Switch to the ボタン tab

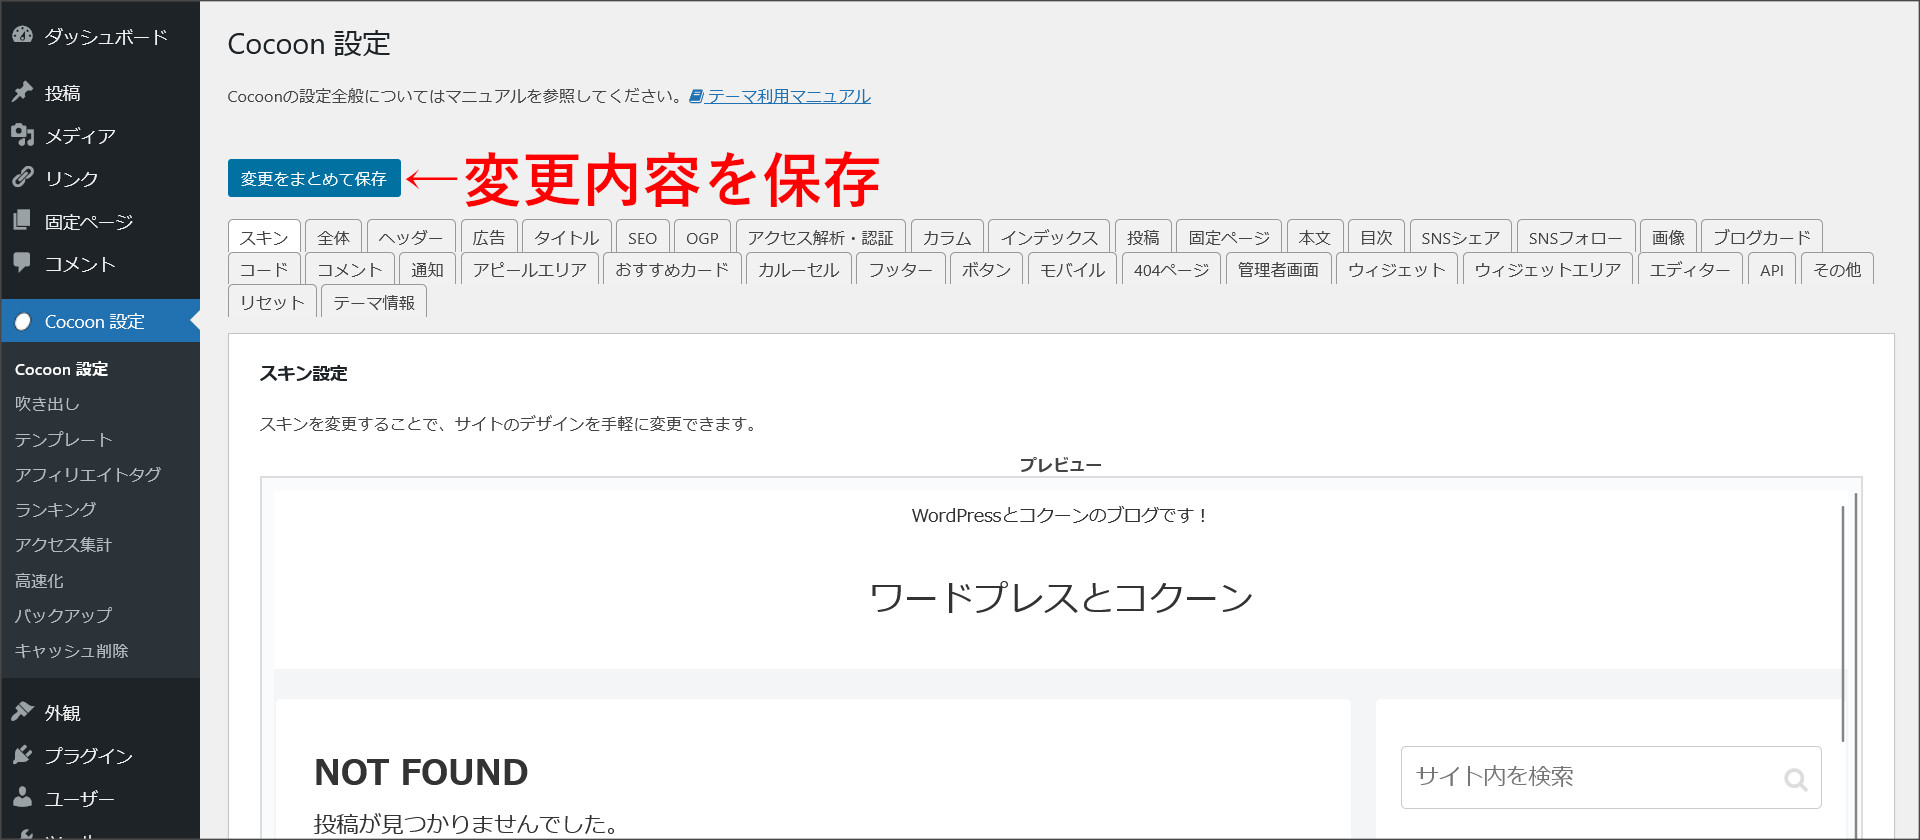pos(987,269)
